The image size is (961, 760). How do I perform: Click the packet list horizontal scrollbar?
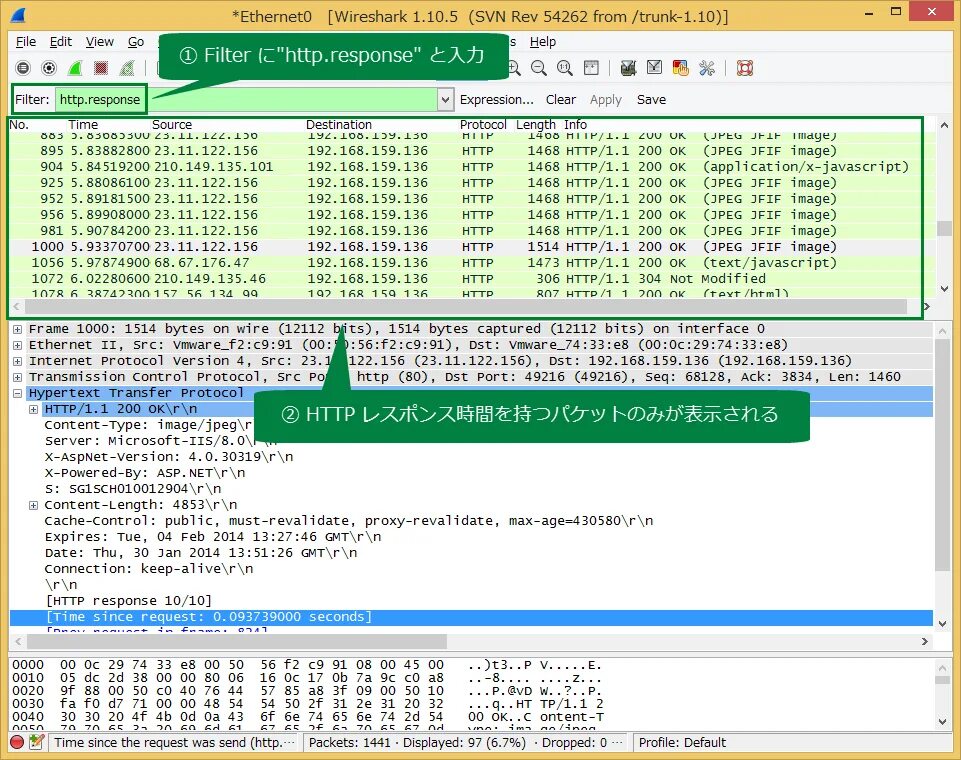click(465, 306)
